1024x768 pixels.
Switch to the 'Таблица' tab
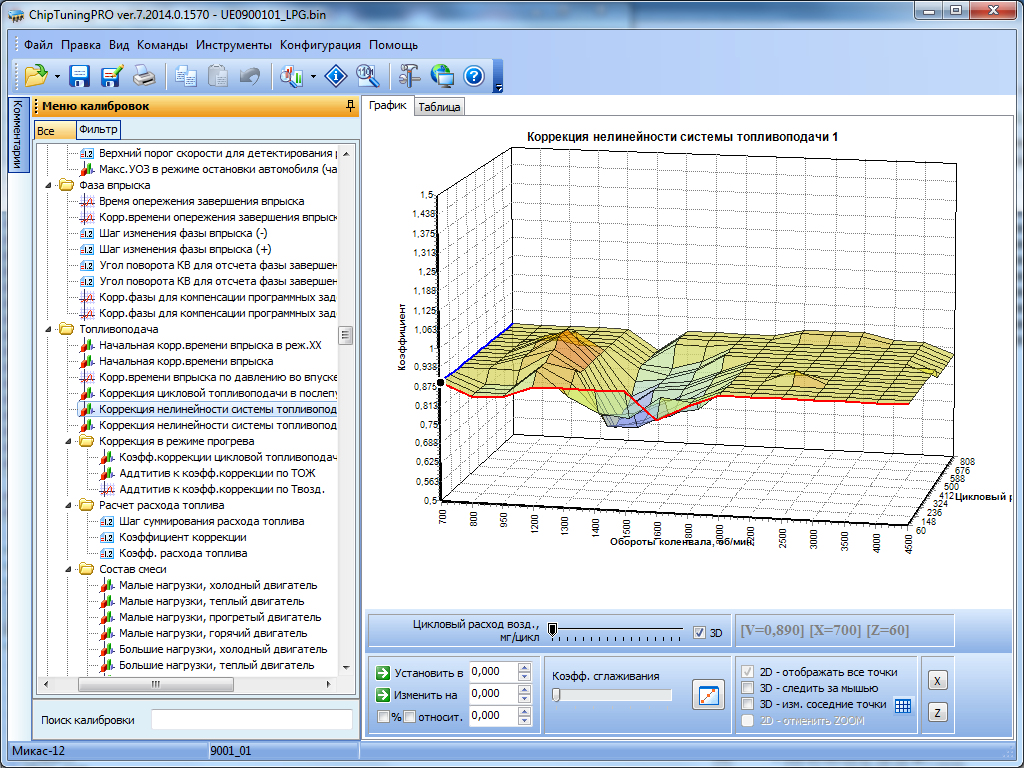pyautogui.click(x=439, y=107)
